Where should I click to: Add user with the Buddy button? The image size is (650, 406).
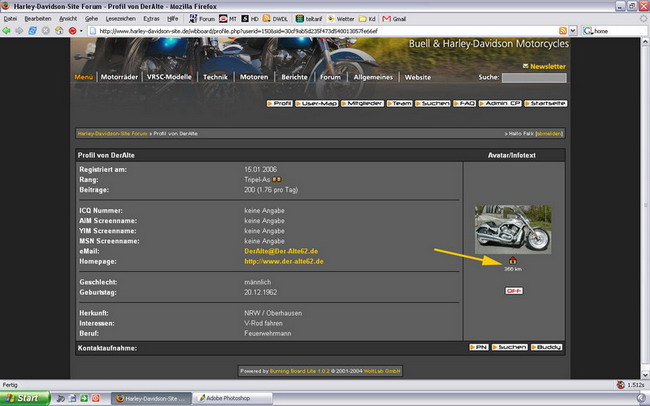547,347
